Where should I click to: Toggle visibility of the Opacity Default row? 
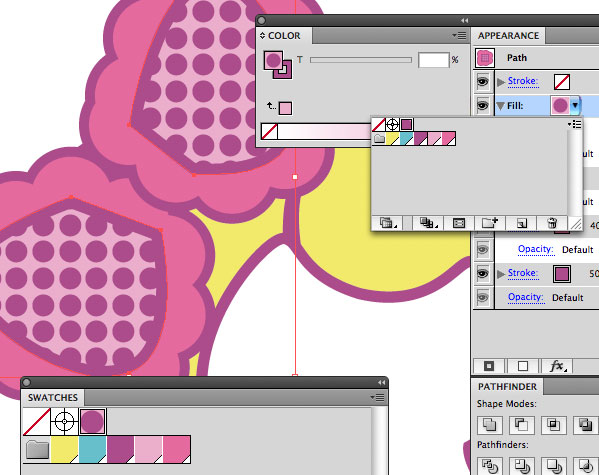pos(483,250)
